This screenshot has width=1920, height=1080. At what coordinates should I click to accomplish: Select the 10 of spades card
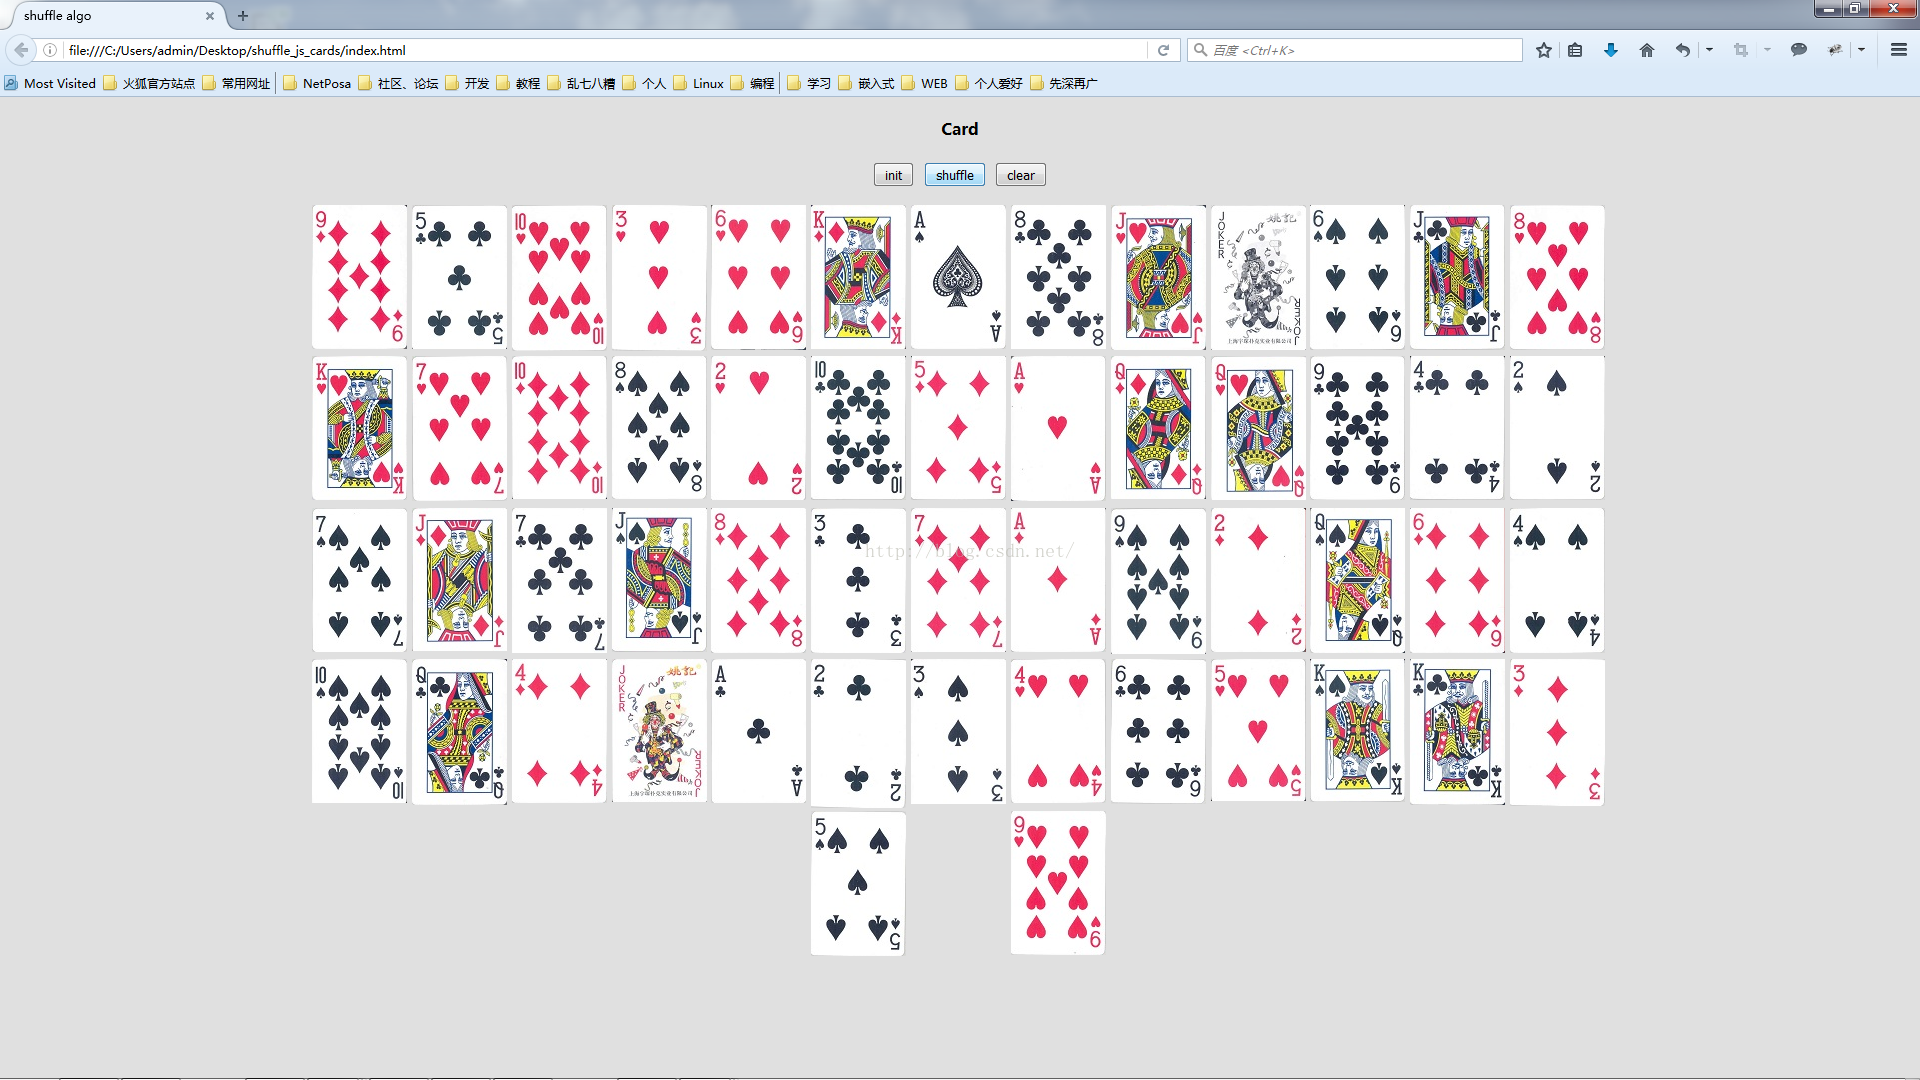click(x=359, y=731)
